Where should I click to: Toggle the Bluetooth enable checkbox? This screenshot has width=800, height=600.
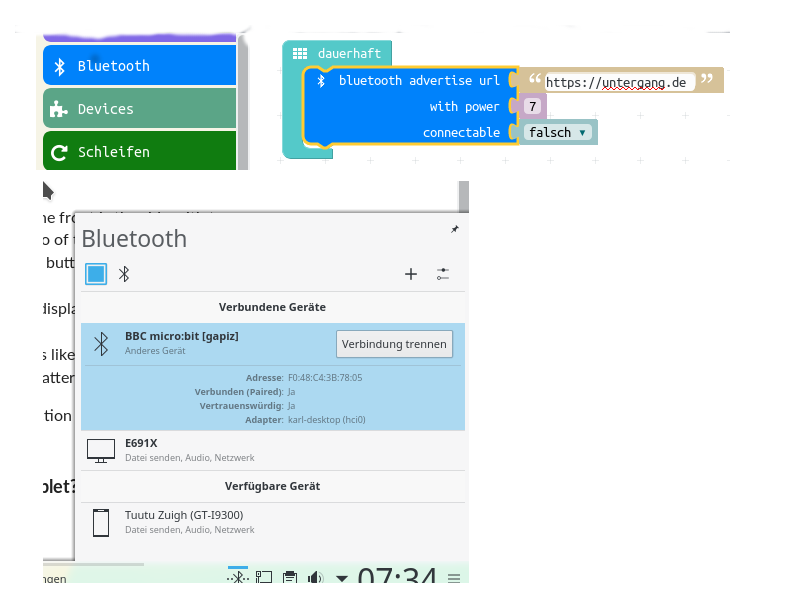pos(96,274)
